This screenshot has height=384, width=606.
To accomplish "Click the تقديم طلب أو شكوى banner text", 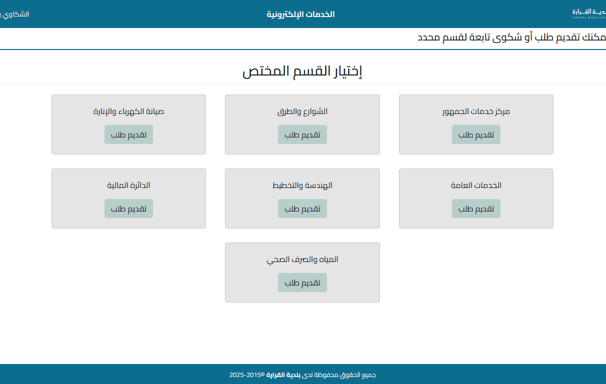I will click(x=512, y=37).
